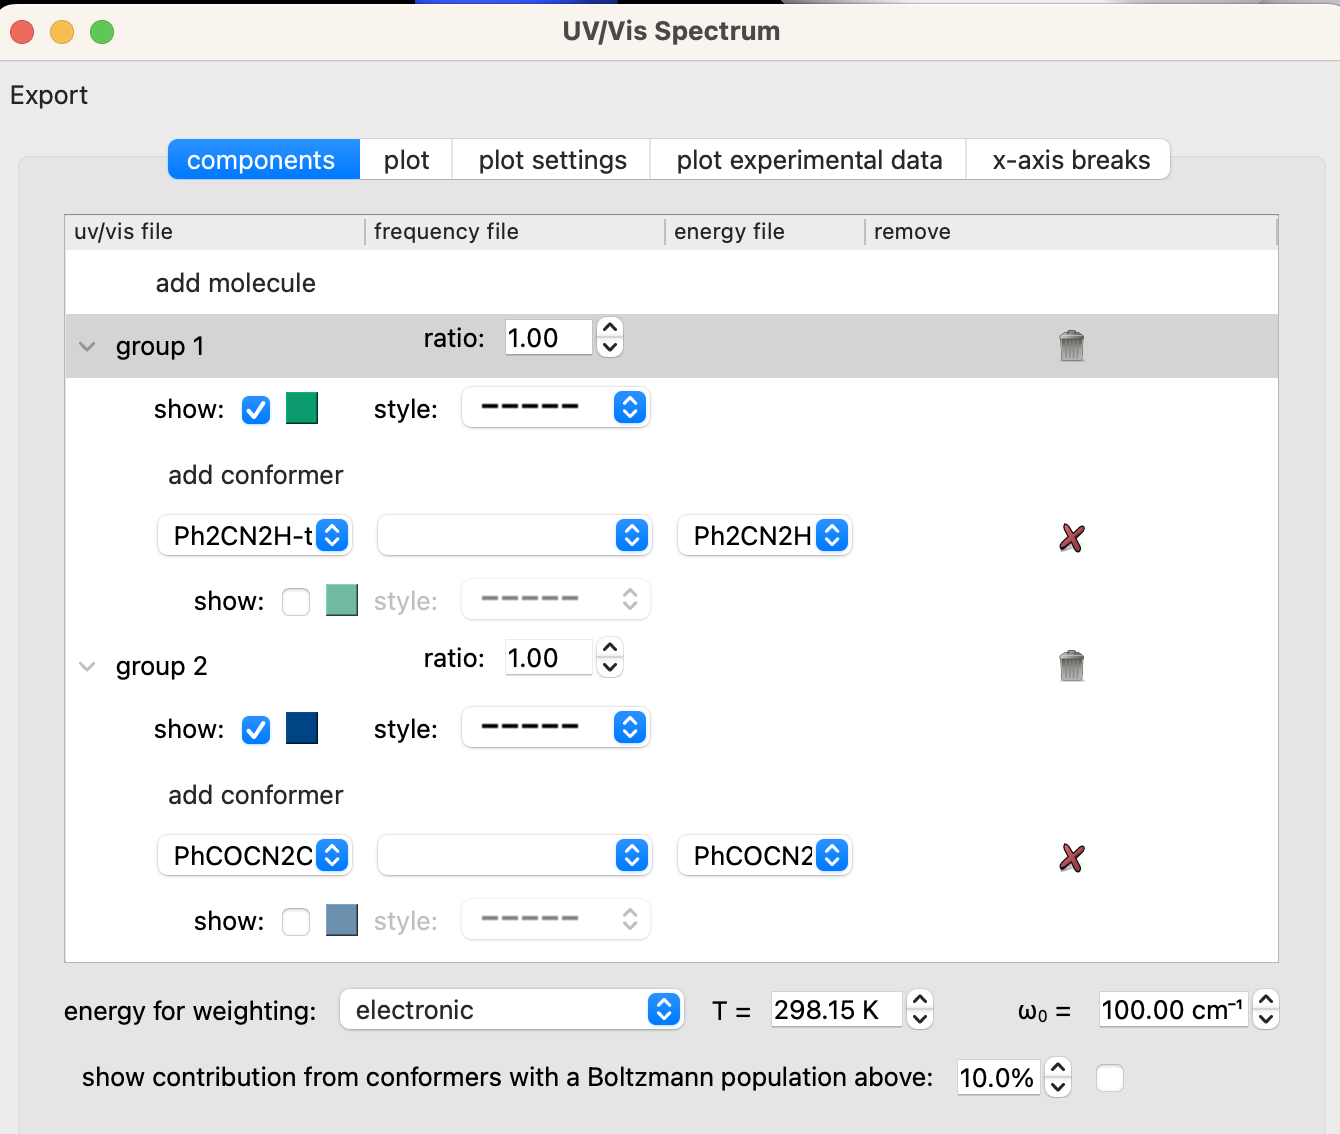Open the light green swatch for Ph2CN2H conformer
Viewport: 1340px width, 1134px height.
(x=342, y=600)
